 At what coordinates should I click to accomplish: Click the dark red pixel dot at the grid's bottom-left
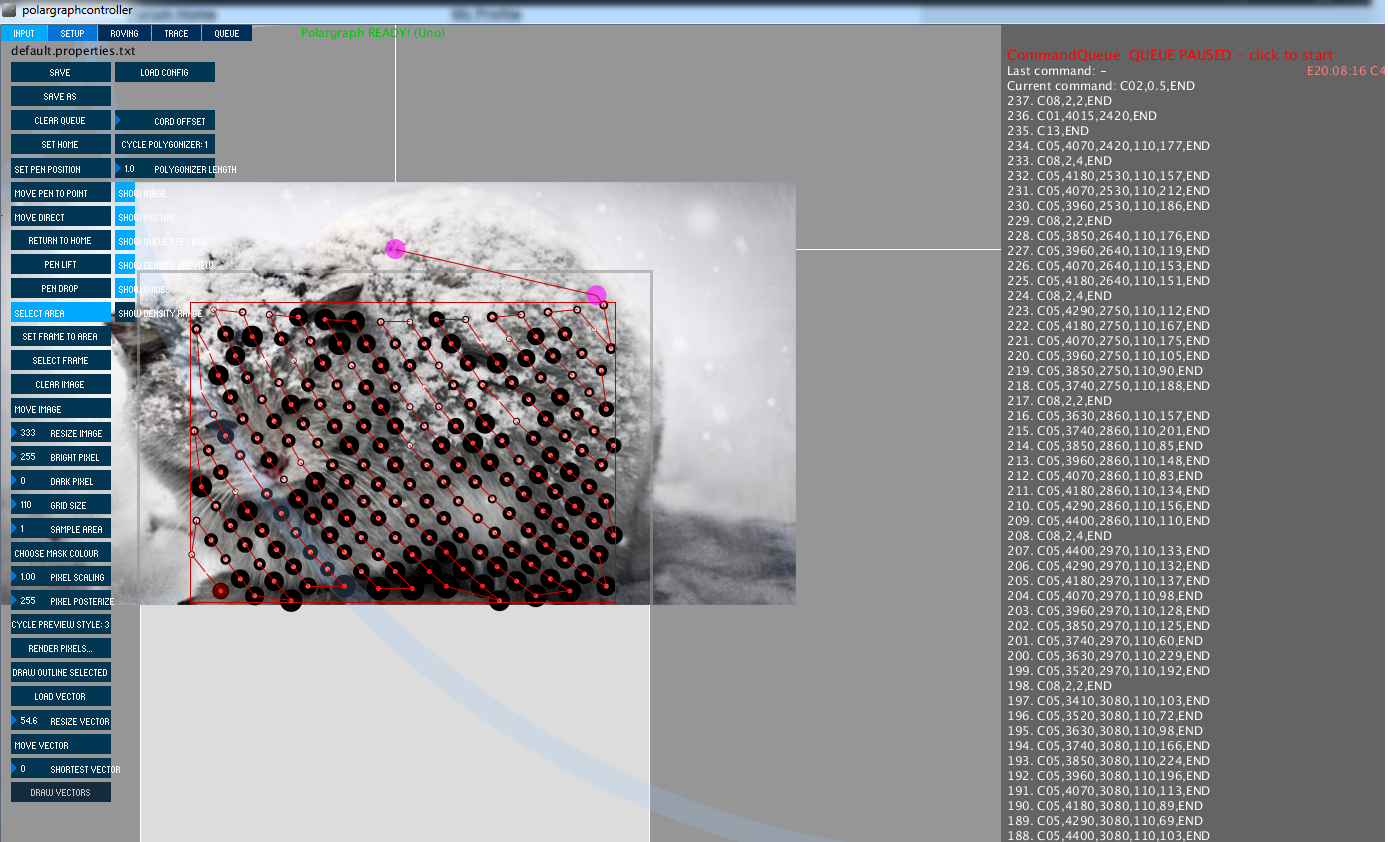pos(220,591)
